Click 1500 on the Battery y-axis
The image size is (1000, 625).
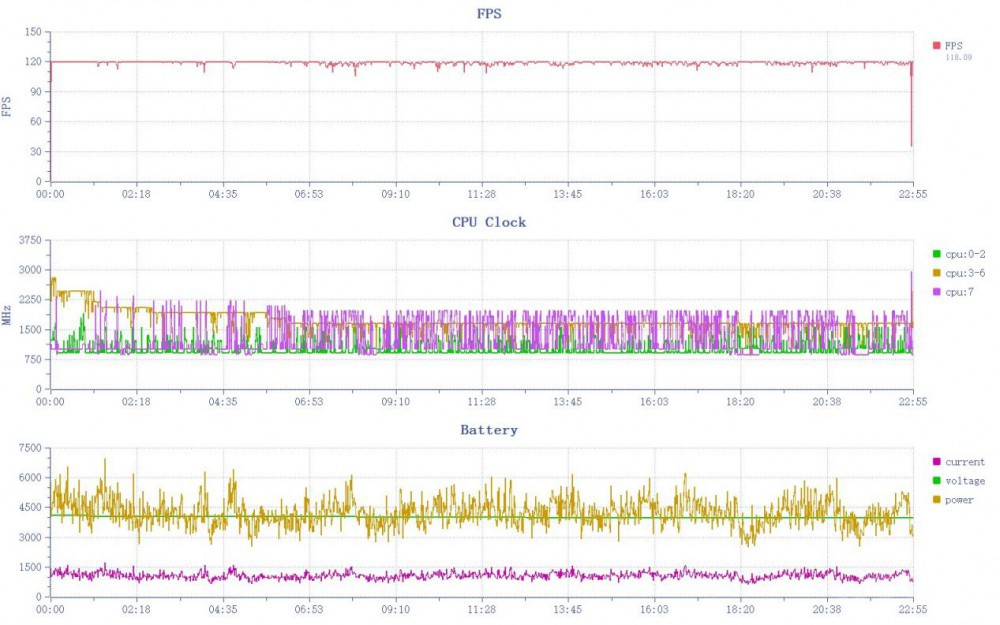coord(31,568)
